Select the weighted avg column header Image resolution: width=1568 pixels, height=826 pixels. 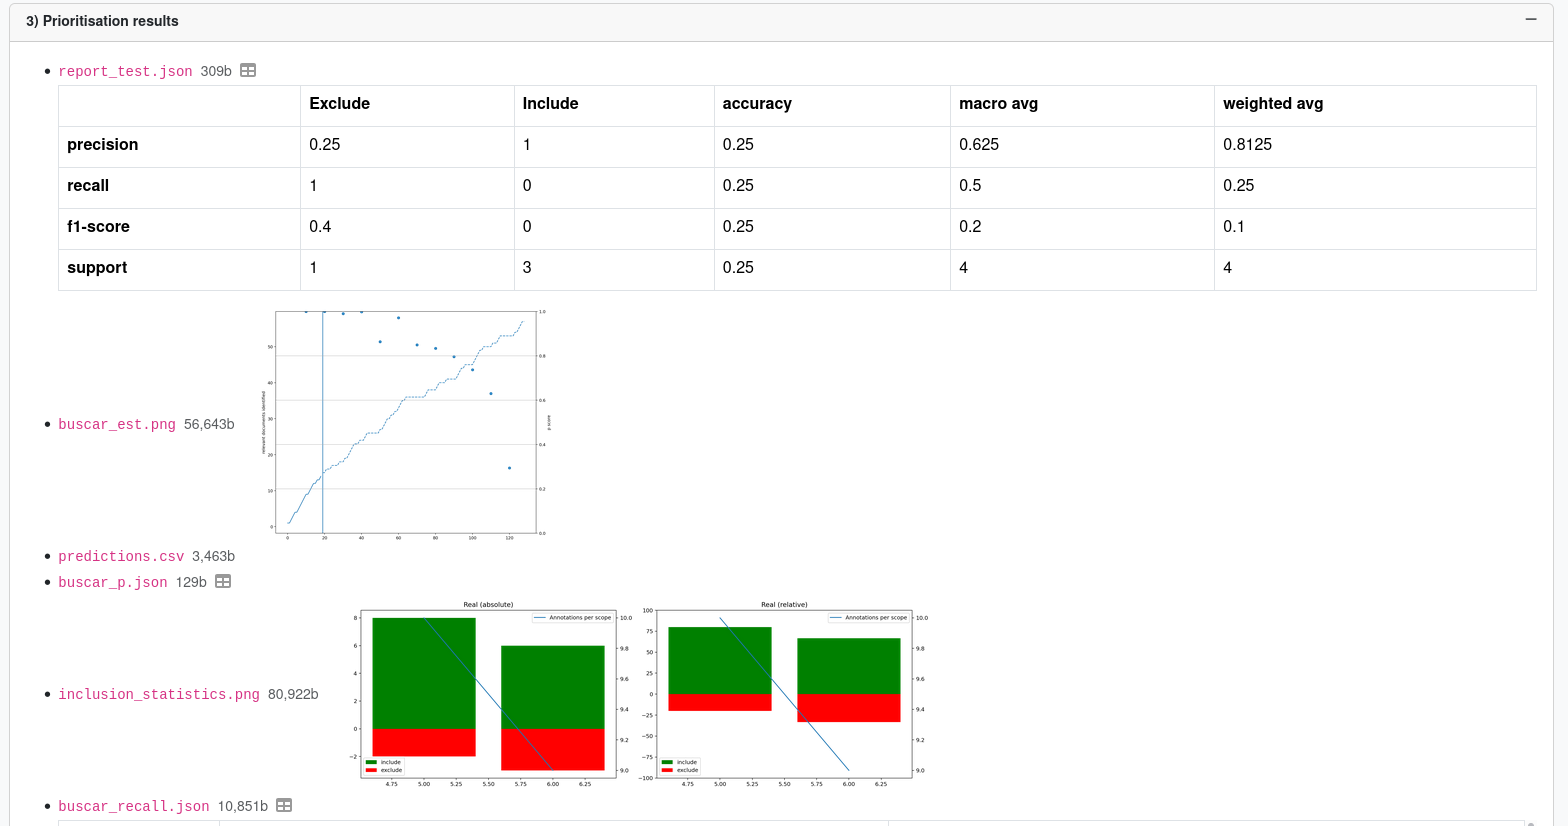1273,104
